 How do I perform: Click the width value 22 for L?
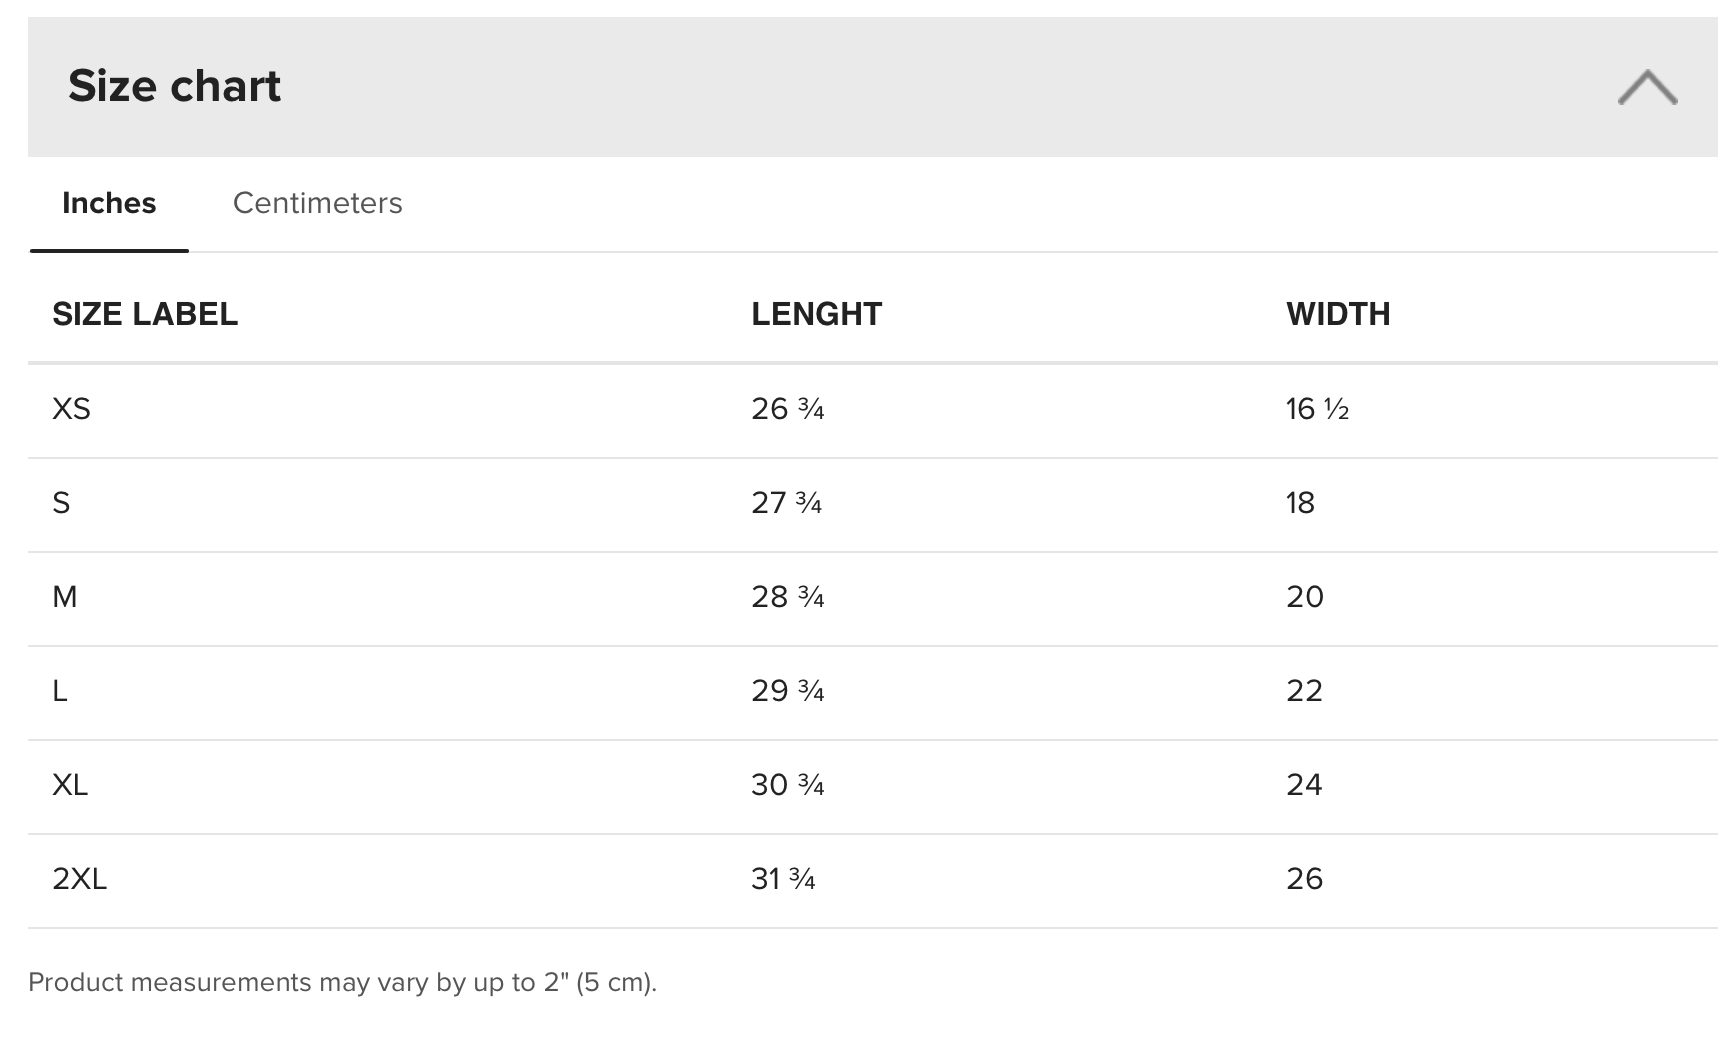pos(1304,691)
